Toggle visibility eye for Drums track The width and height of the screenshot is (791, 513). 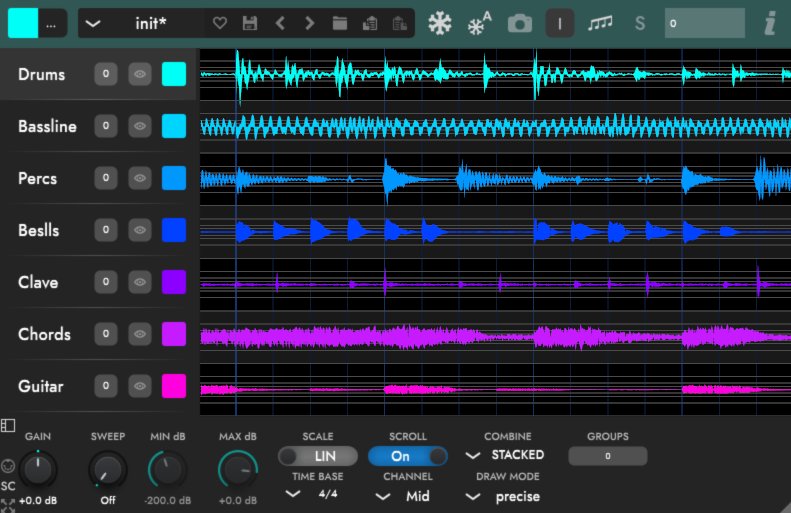[140, 74]
